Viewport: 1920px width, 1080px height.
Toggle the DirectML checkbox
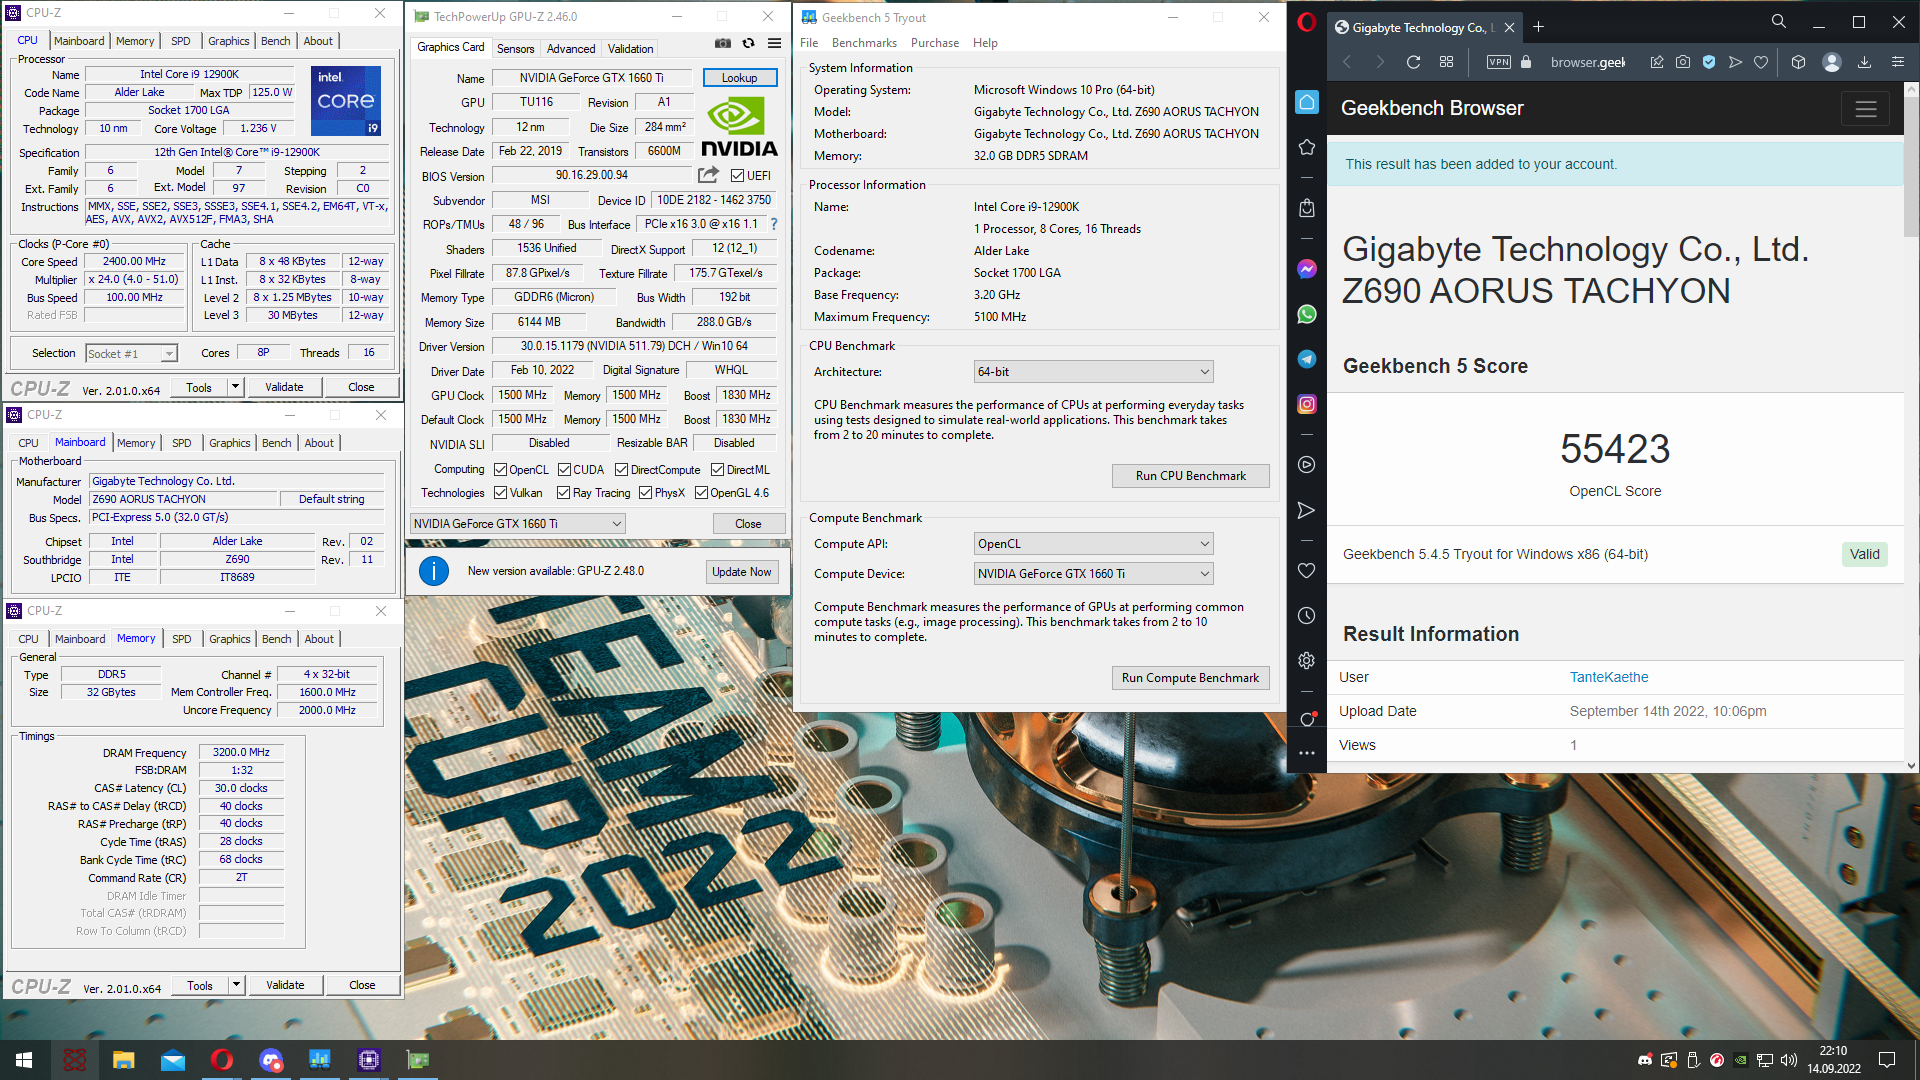717,470
